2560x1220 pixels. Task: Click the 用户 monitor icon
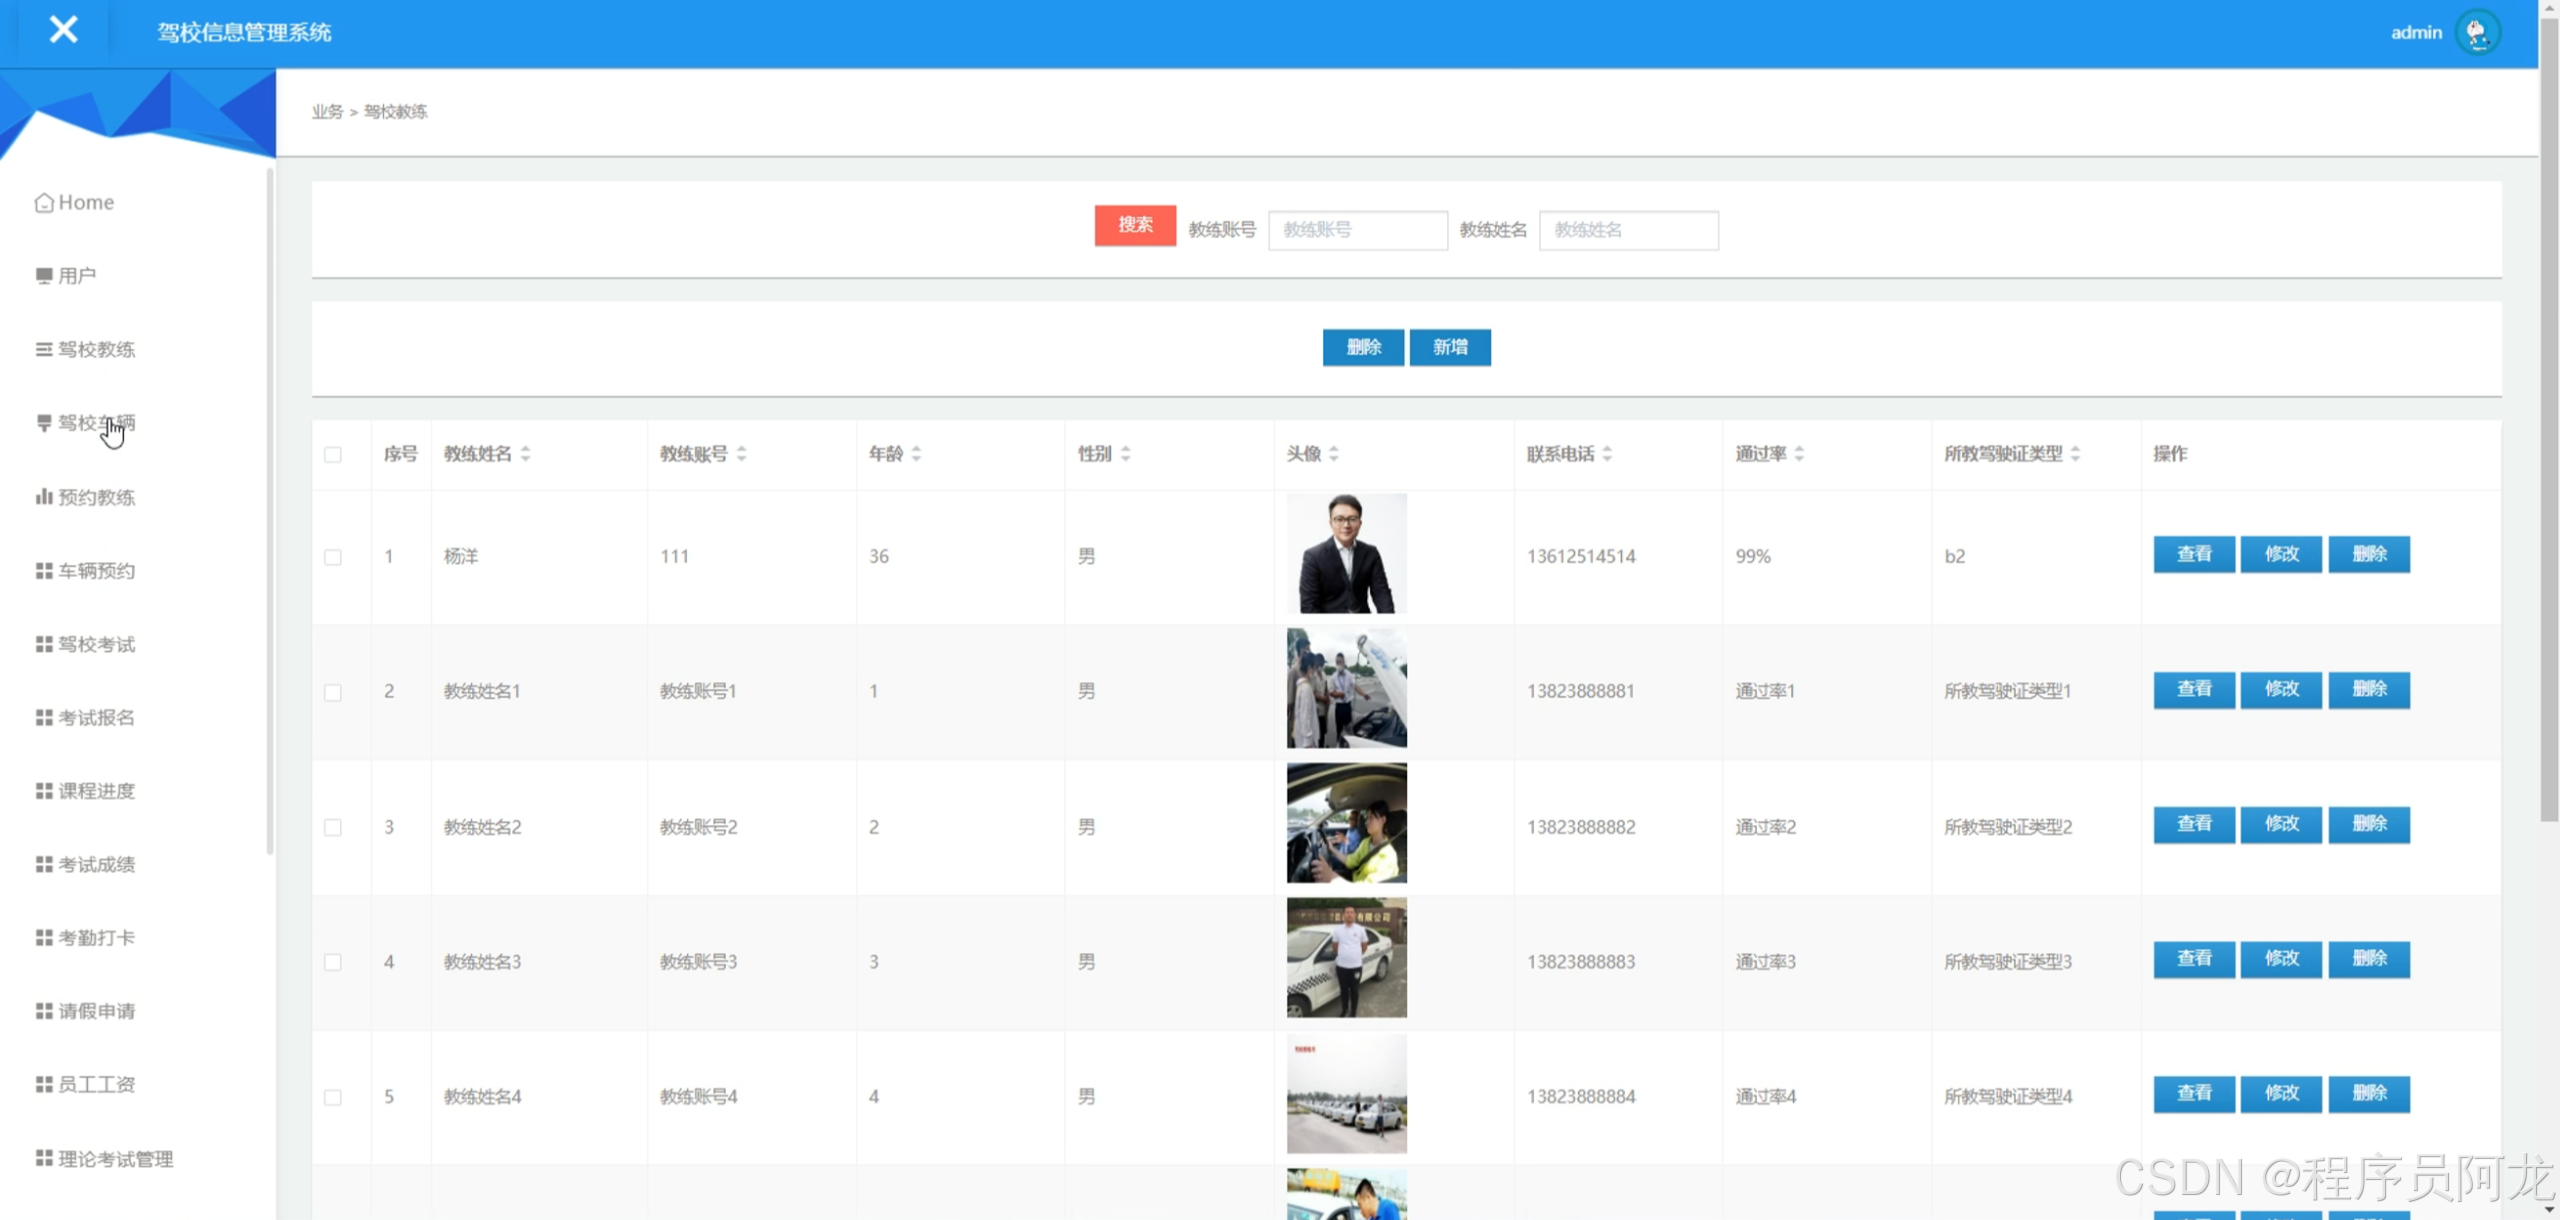pyautogui.click(x=43, y=276)
